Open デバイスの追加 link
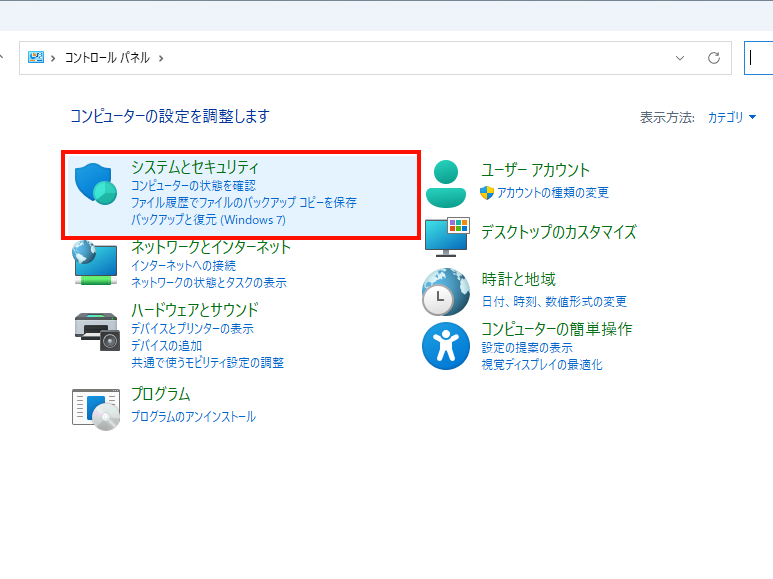Viewport: 773px width, 579px height. [167, 346]
